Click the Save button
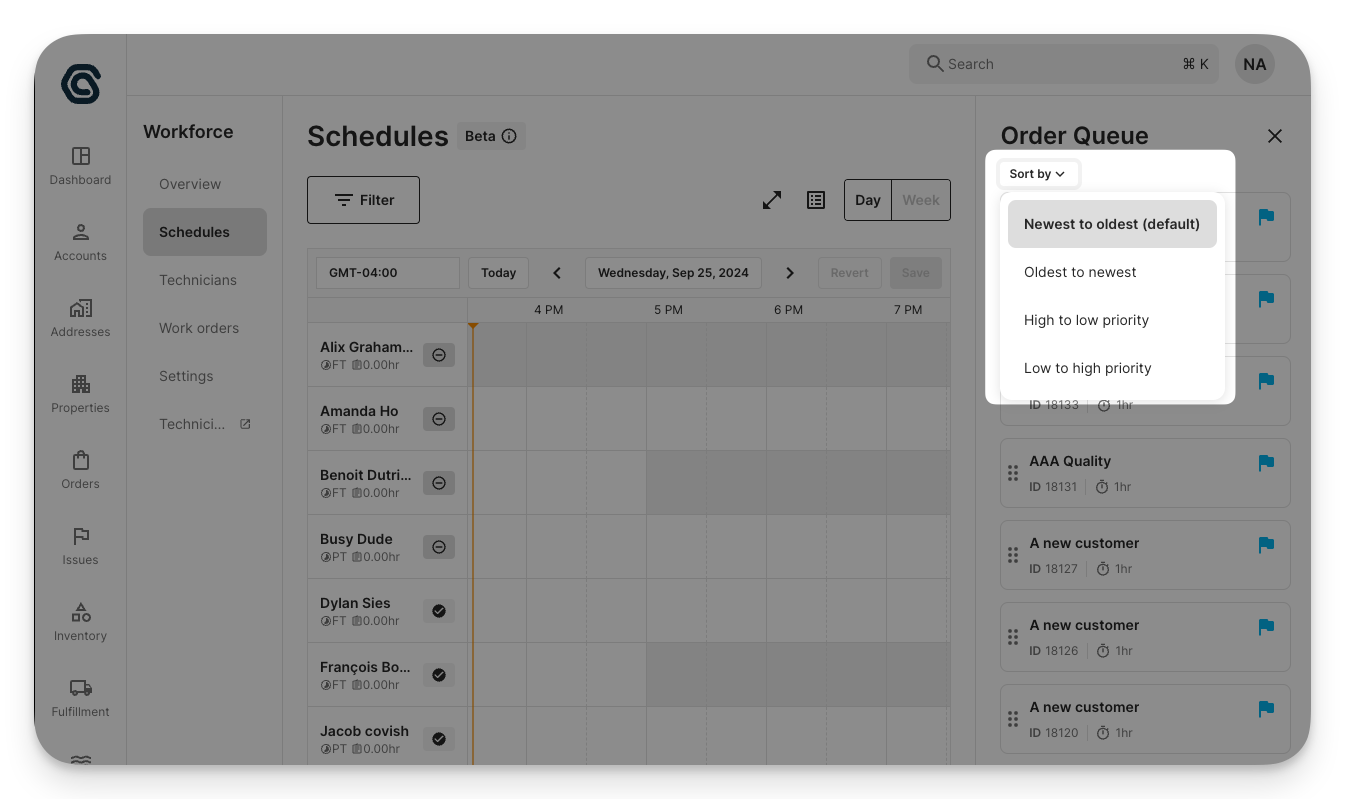Image resolution: width=1345 pixels, height=799 pixels. pos(916,273)
